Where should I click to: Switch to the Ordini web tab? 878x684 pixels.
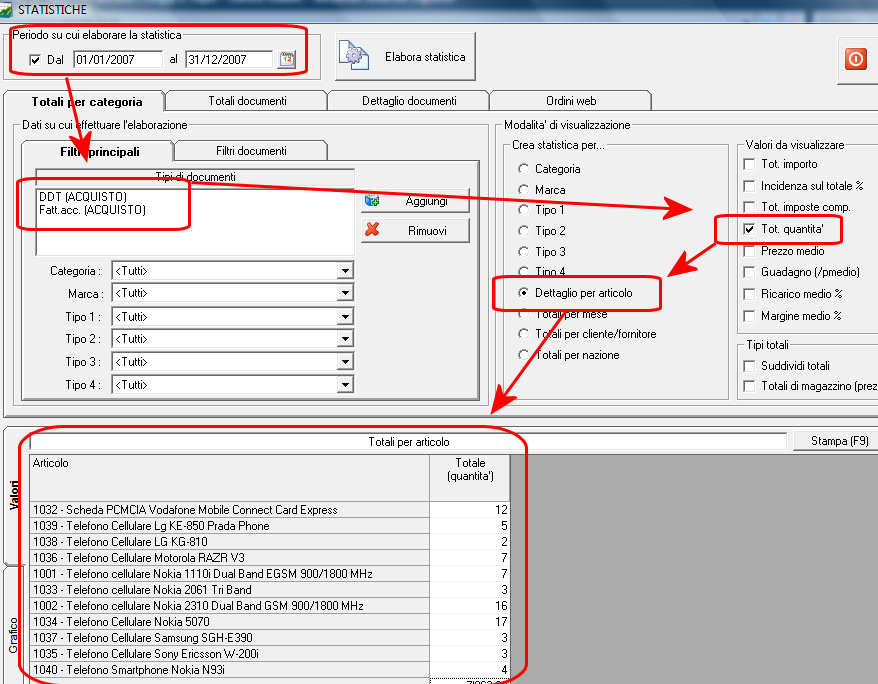pos(571,101)
